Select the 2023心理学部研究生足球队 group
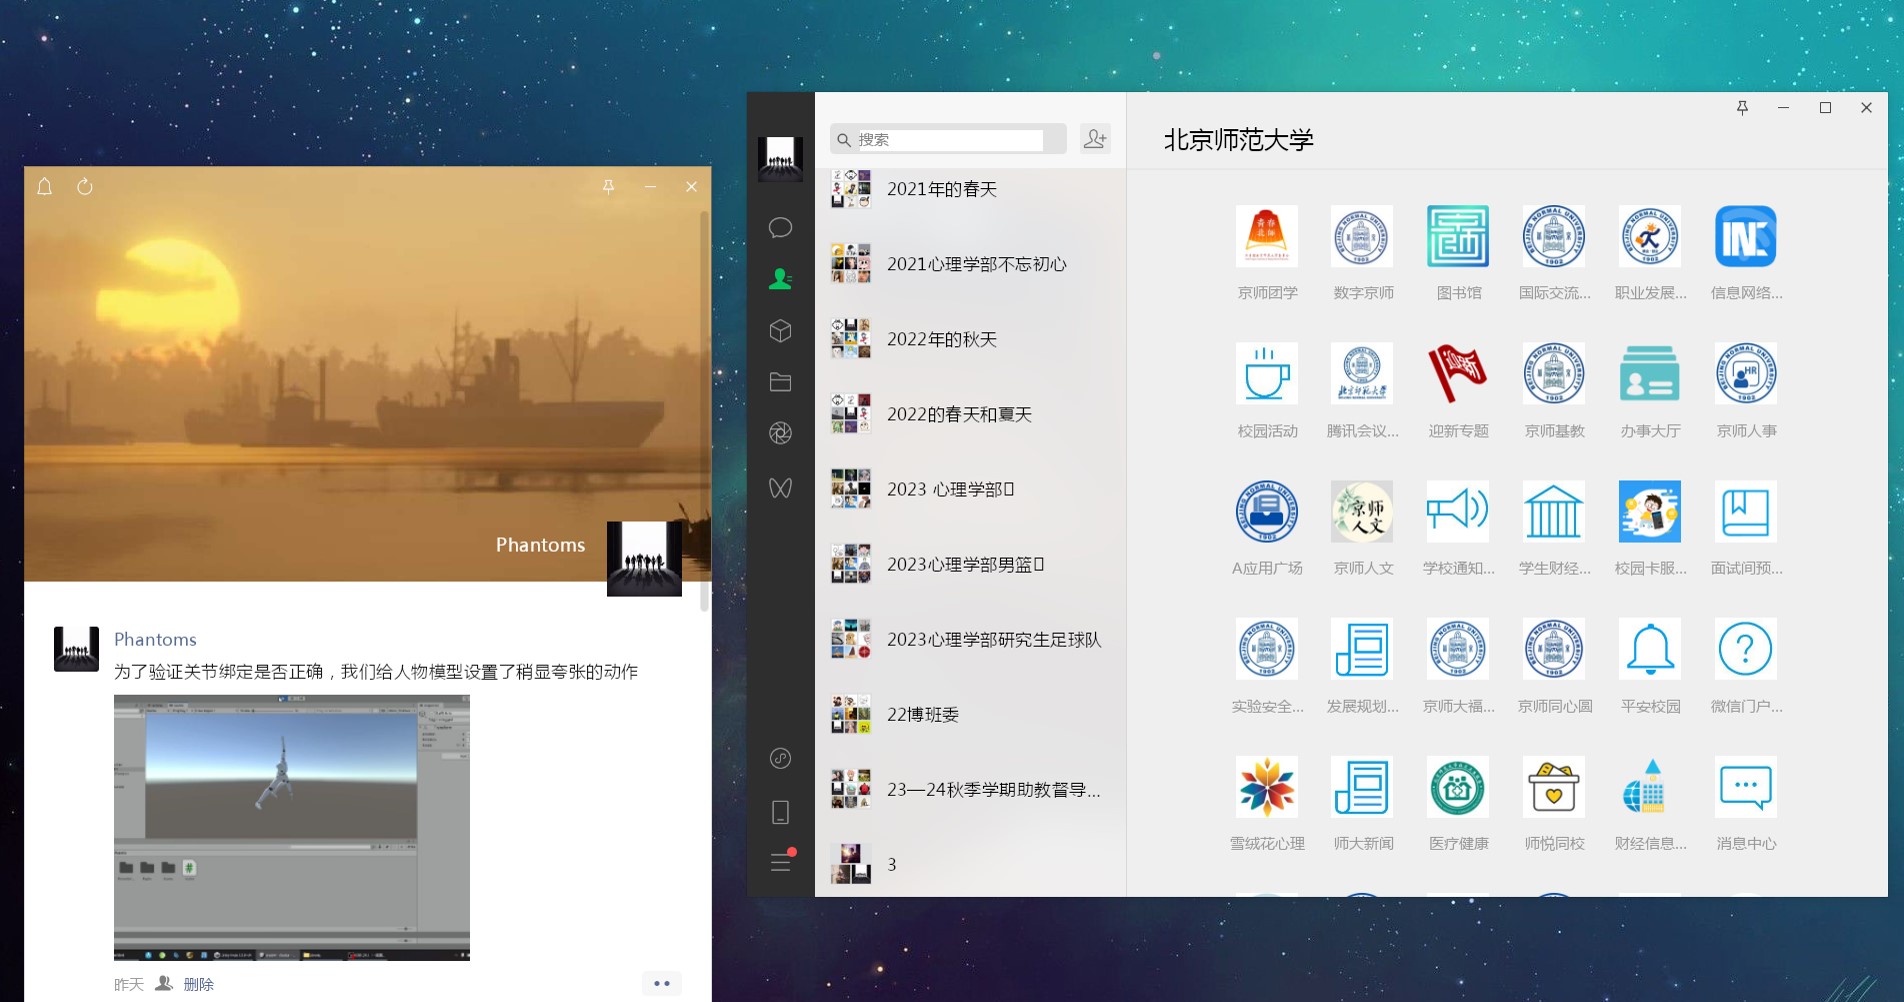1904x1002 pixels. tap(970, 639)
